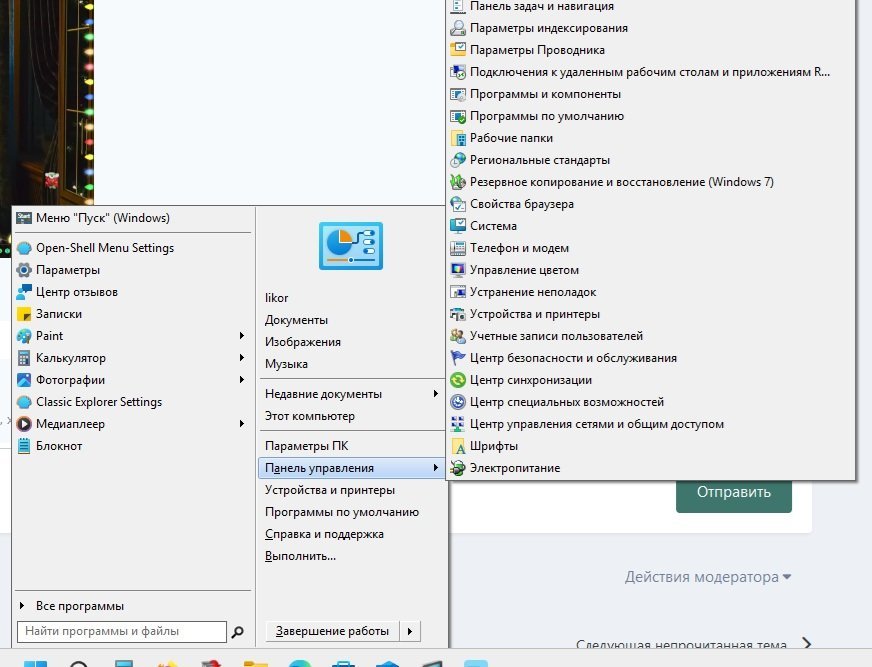The image size is (872, 667).
Task: Click the Параметры gear icon
Action: click(24, 270)
